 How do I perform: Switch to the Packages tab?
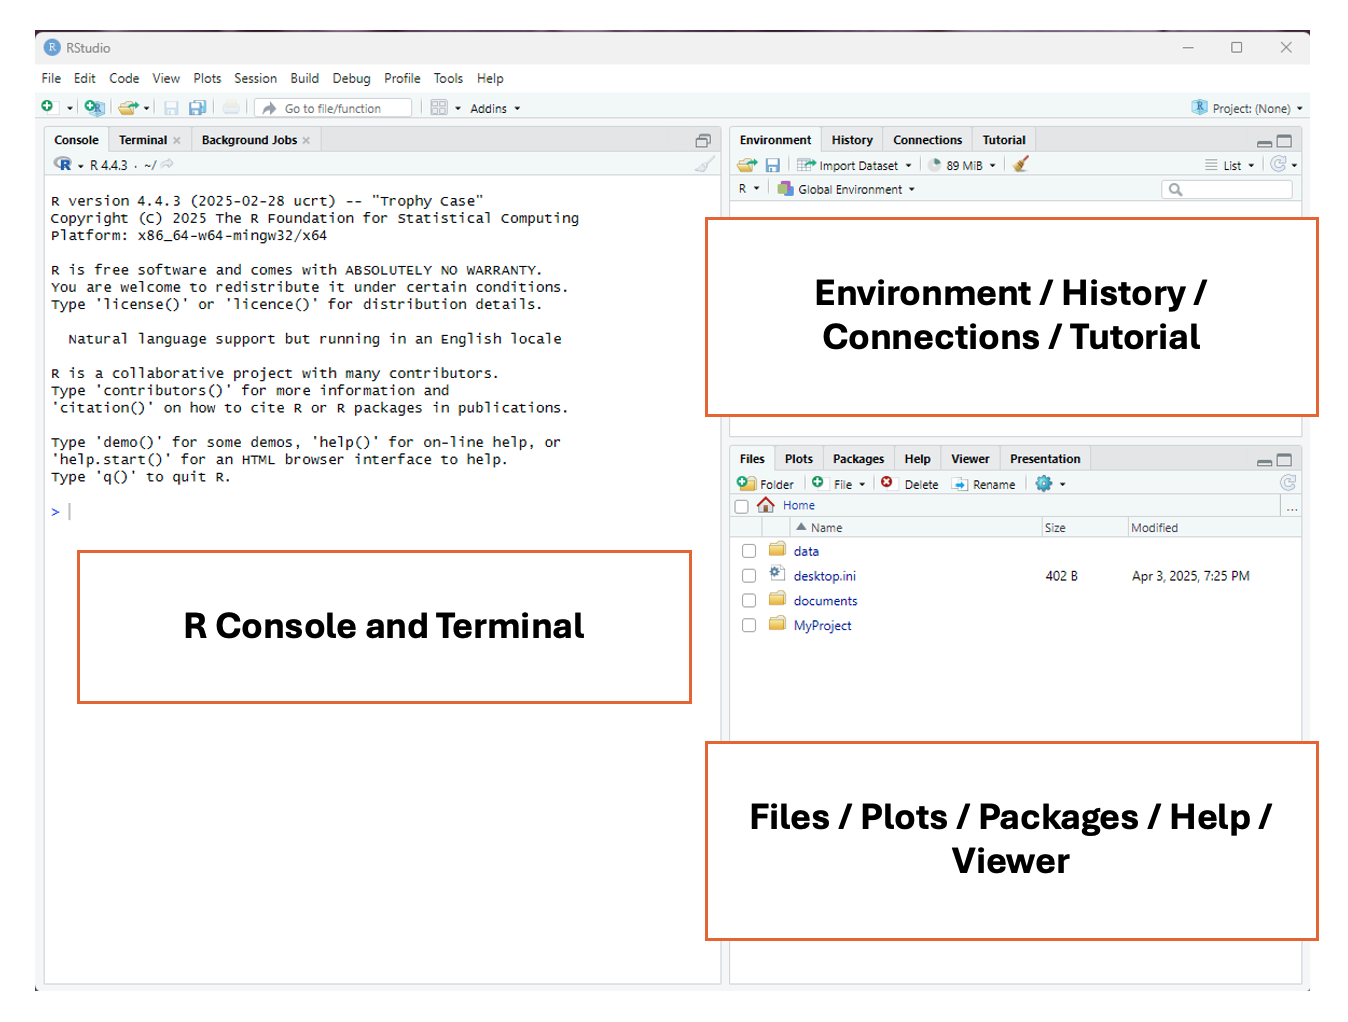coord(858,459)
